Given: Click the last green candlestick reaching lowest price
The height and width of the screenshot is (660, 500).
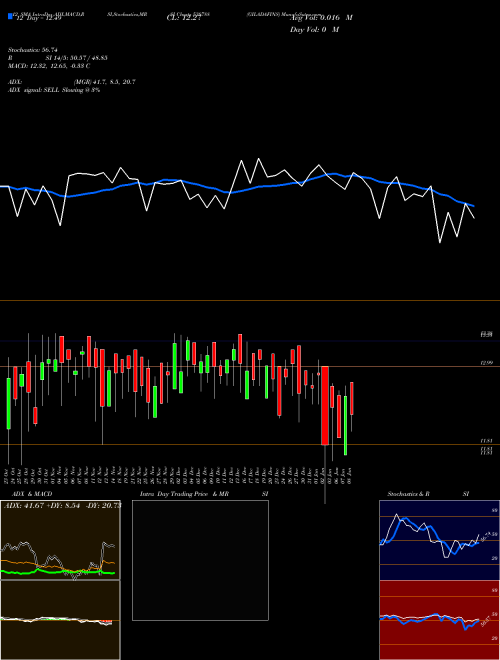Looking at the screenshot, I should tap(346, 425).
